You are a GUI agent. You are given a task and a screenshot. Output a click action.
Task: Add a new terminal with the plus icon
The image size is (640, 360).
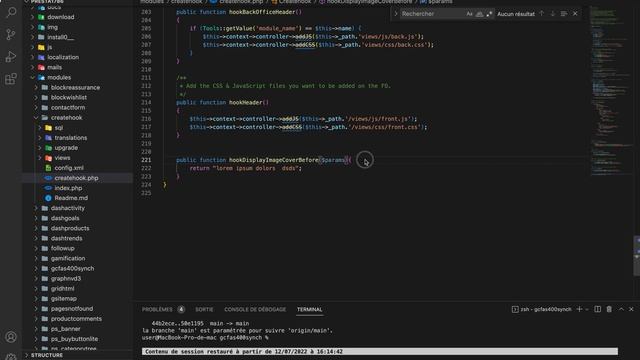tap(579, 309)
